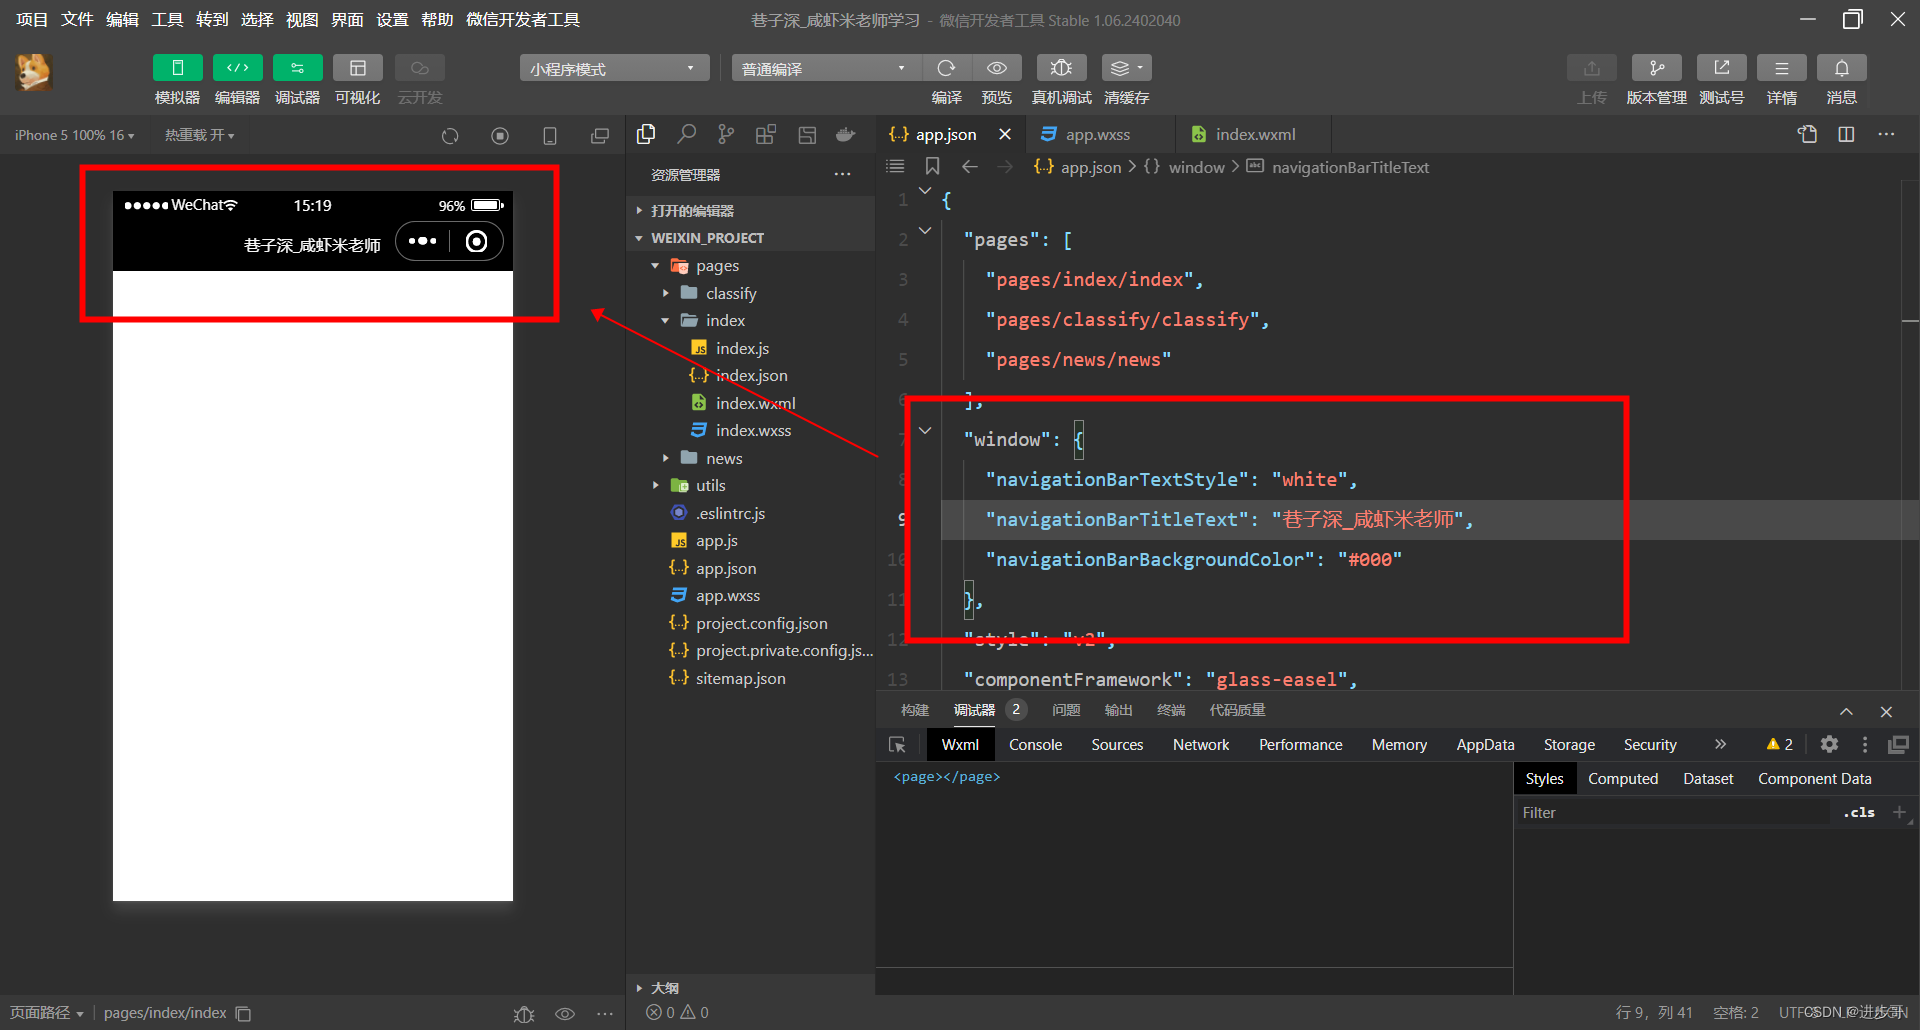Click the upload icon
1920x1030 pixels.
coord(1591,68)
